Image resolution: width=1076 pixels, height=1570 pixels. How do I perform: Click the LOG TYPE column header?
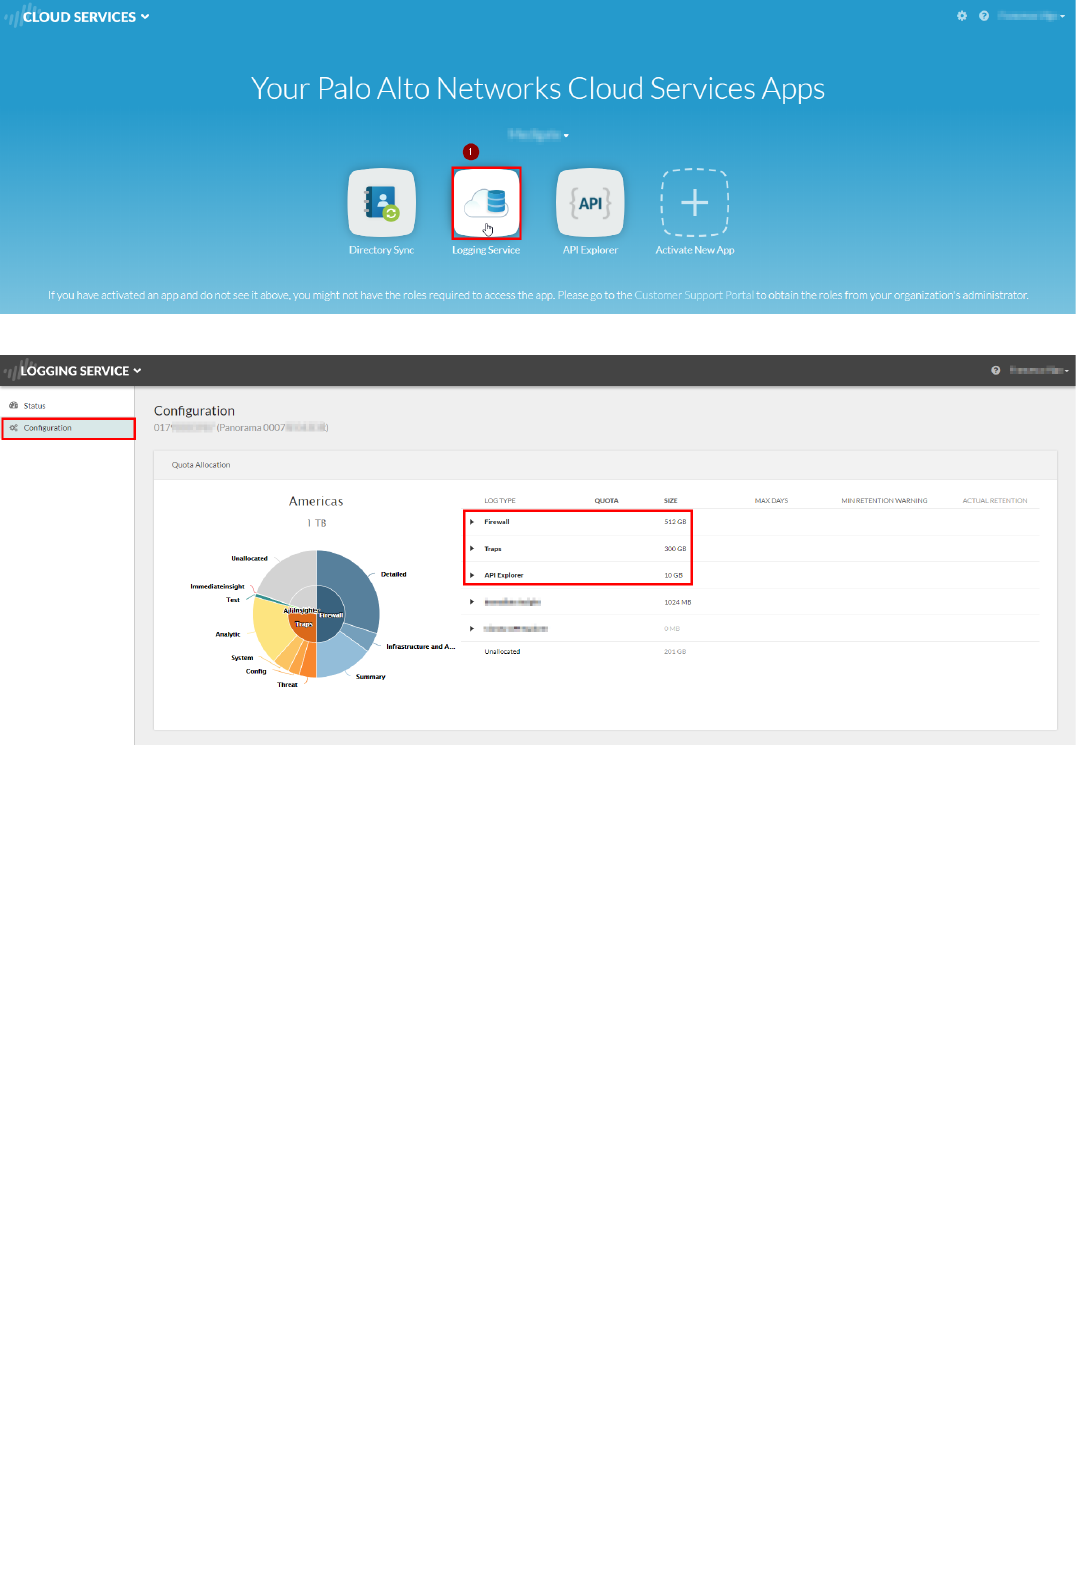[x=500, y=501]
